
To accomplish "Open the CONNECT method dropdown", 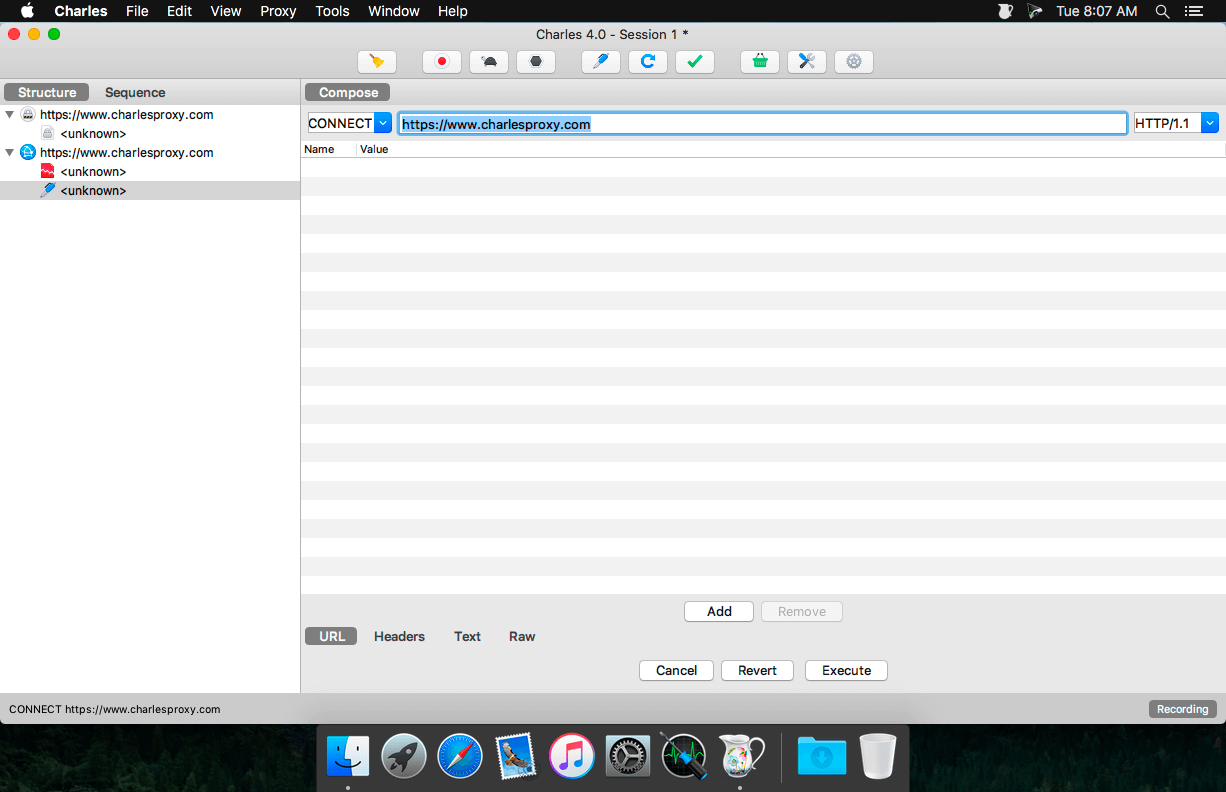I will [x=382, y=123].
